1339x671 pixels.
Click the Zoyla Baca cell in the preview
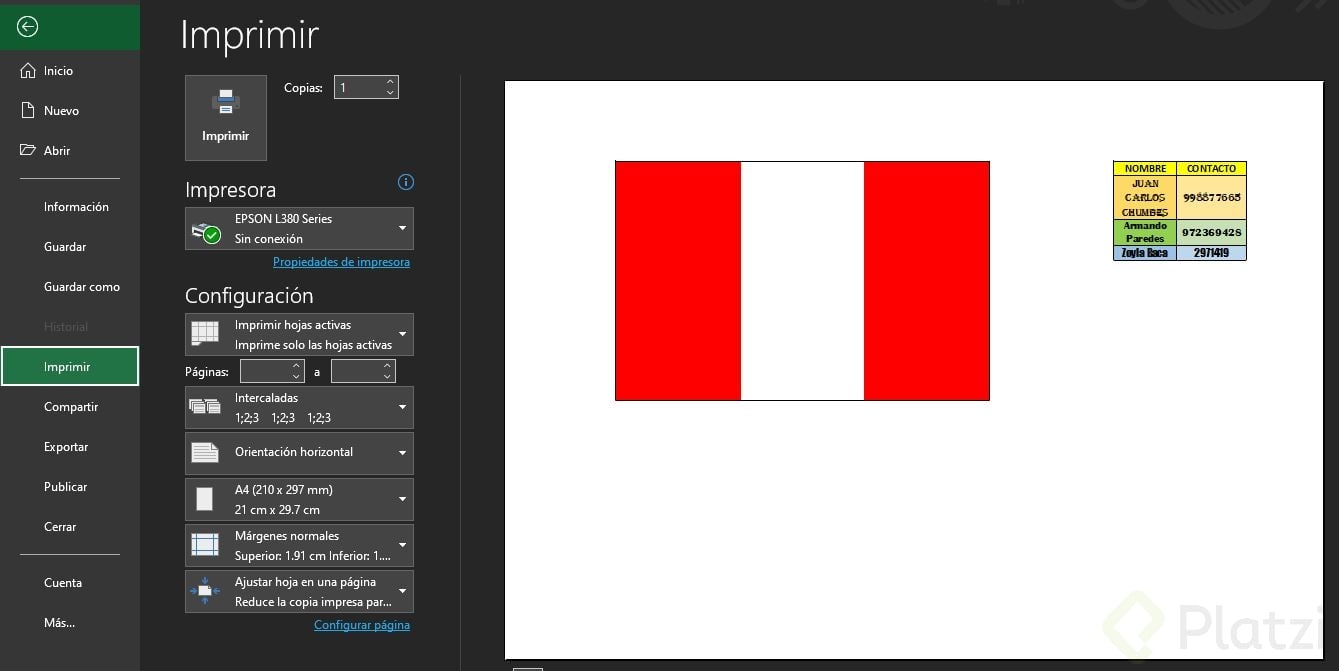pyautogui.click(x=1145, y=253)
